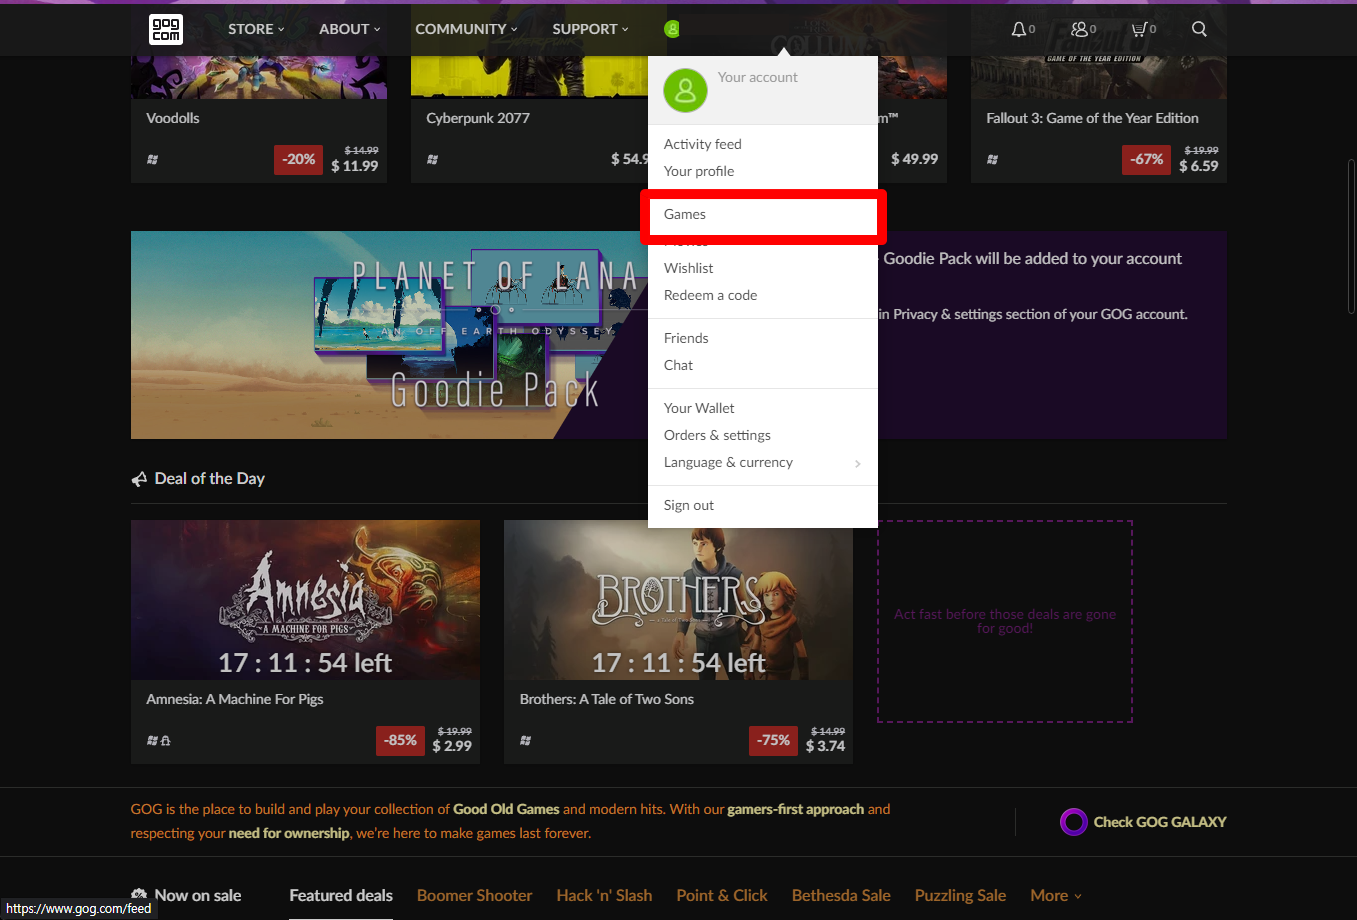Click Amnesia price $ 2.99
The height and width of the screenshot is (920, 1357).
452,746
